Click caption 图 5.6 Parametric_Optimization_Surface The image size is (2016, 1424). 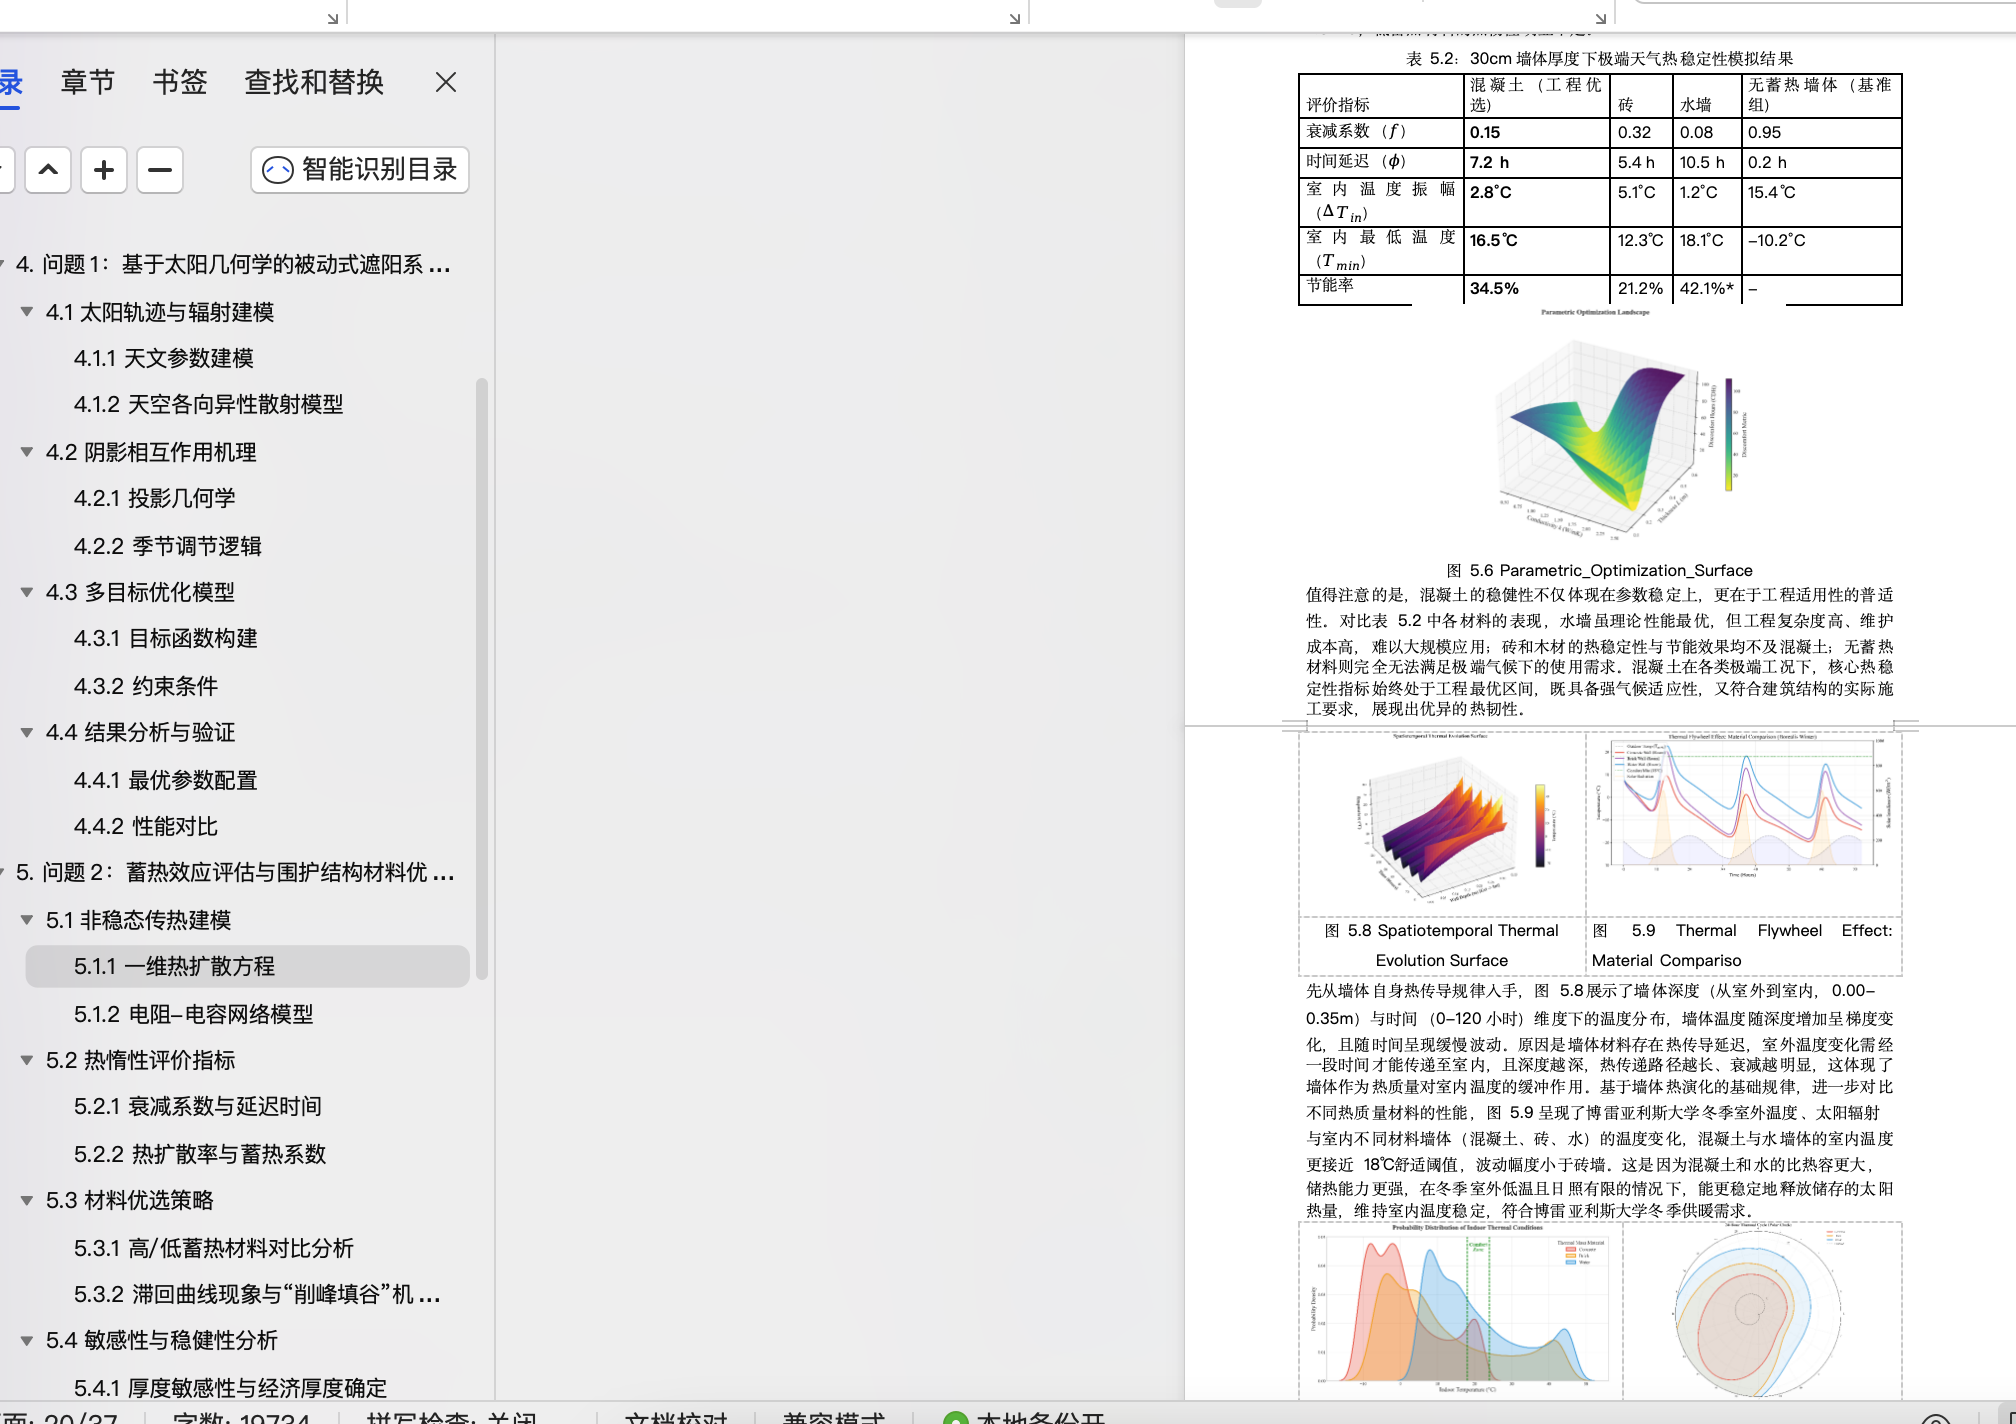coord(1600,570)
